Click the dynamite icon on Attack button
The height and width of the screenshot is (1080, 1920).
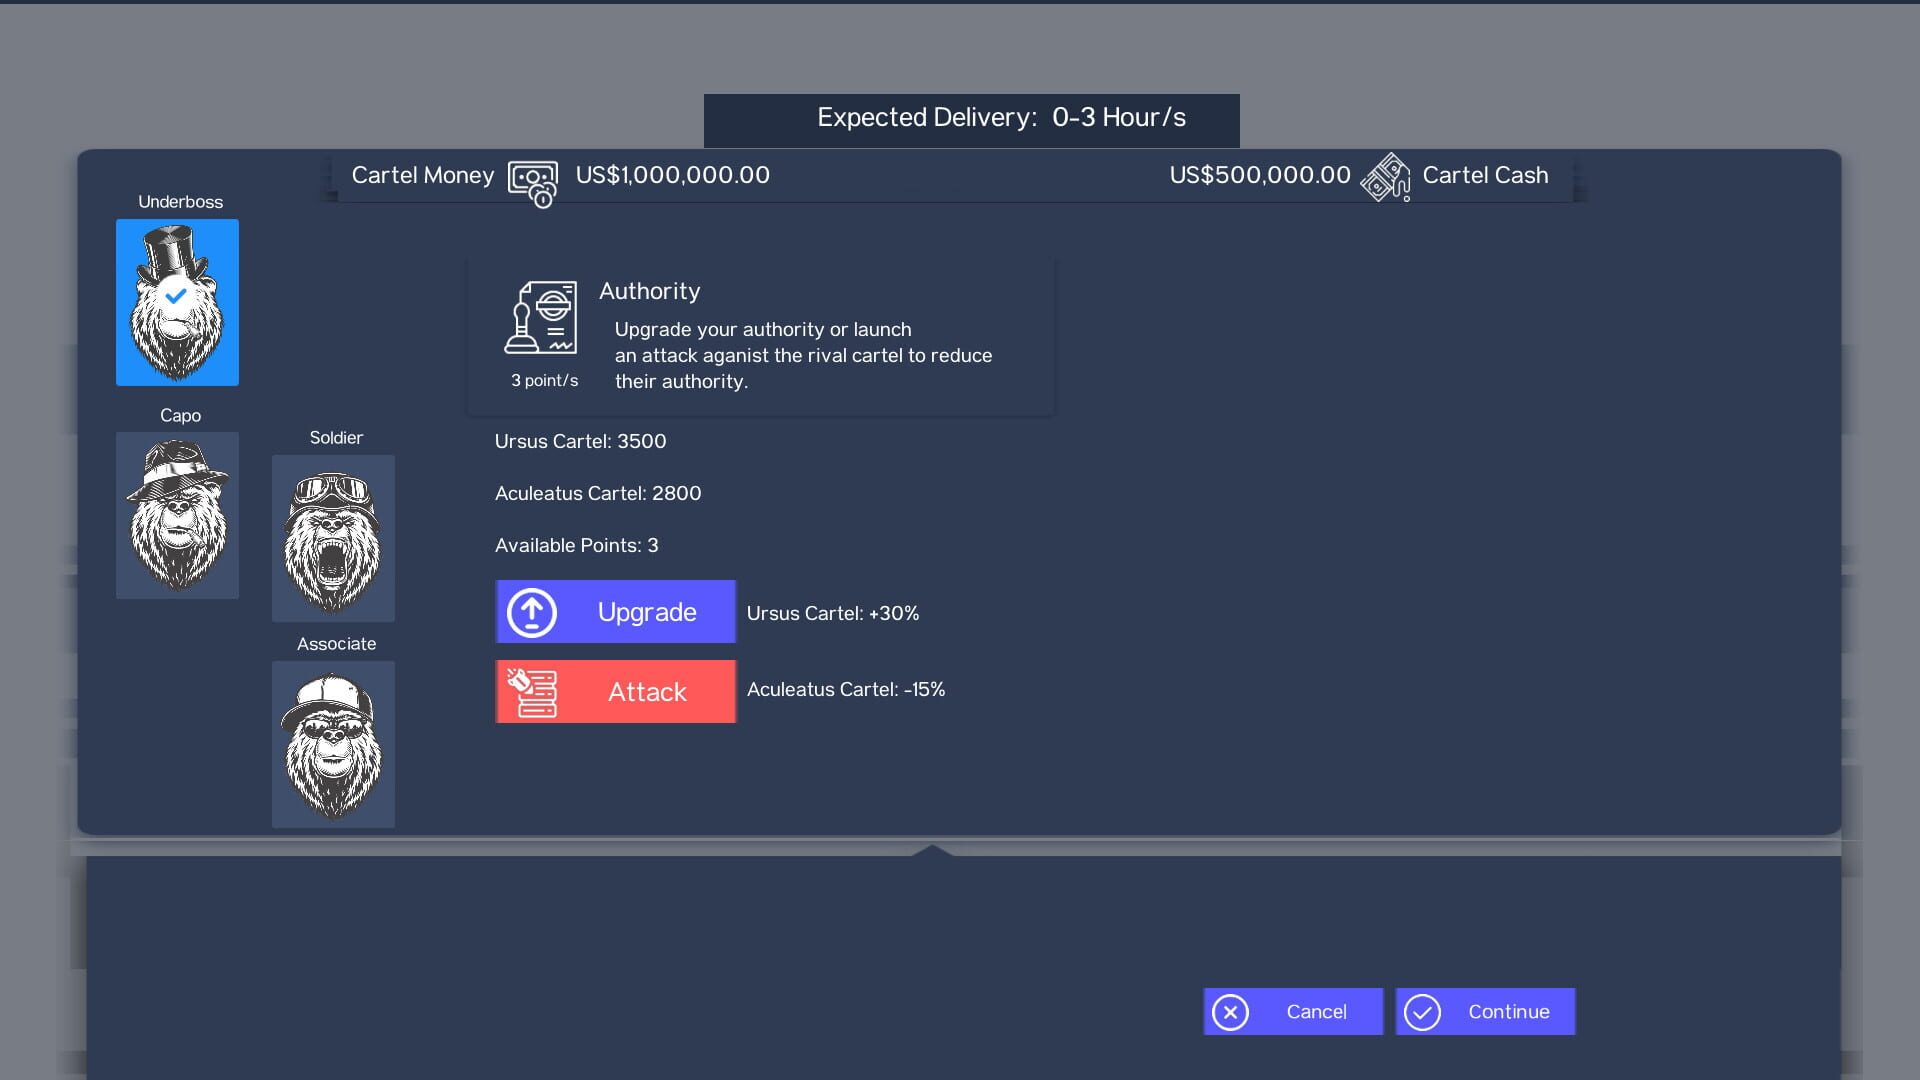533,691
